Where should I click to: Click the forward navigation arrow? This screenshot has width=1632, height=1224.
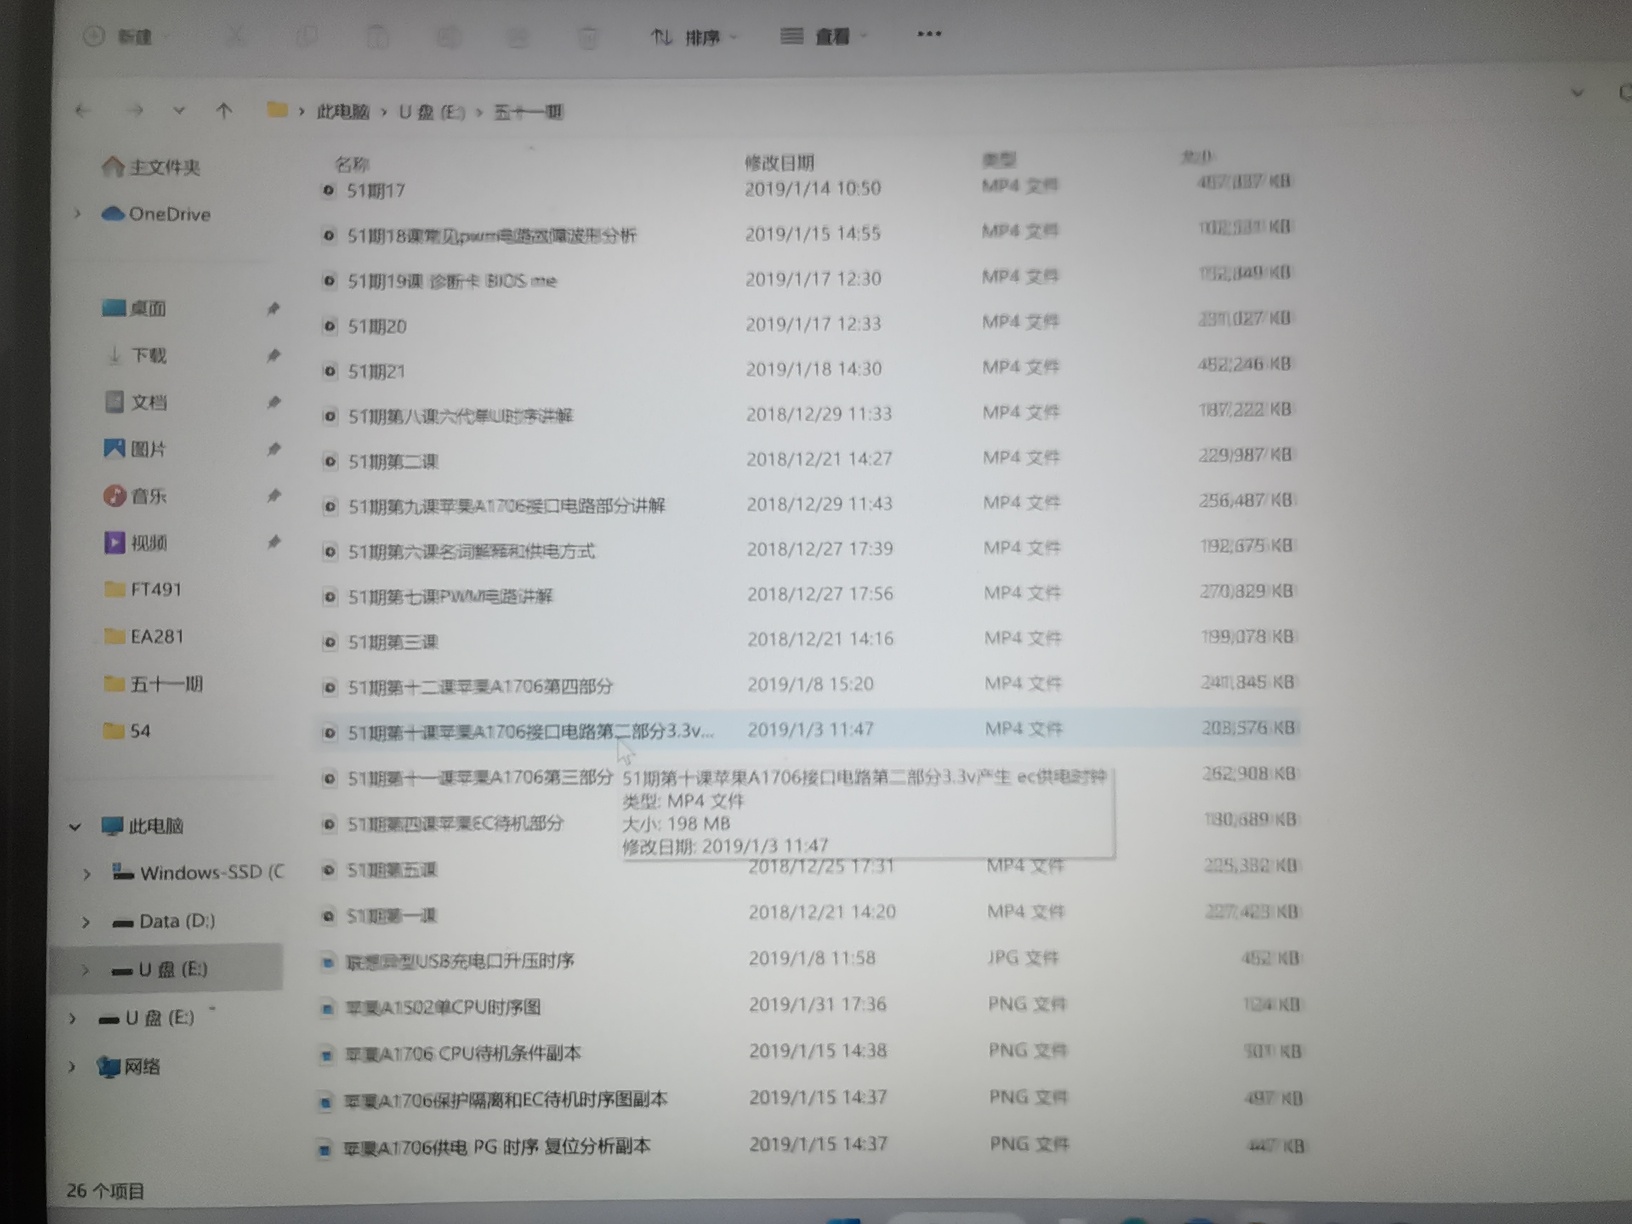click(135, 111)
